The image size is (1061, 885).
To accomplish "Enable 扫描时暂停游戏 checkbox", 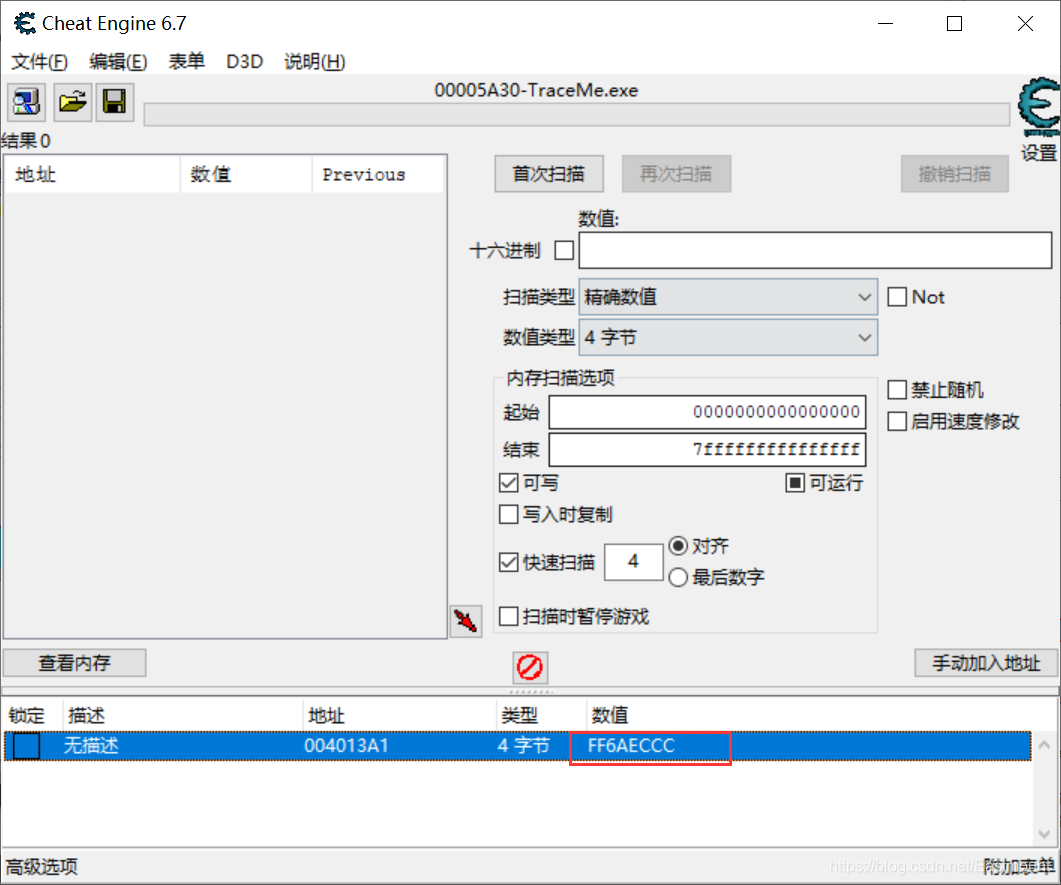I will coord(508,616).
